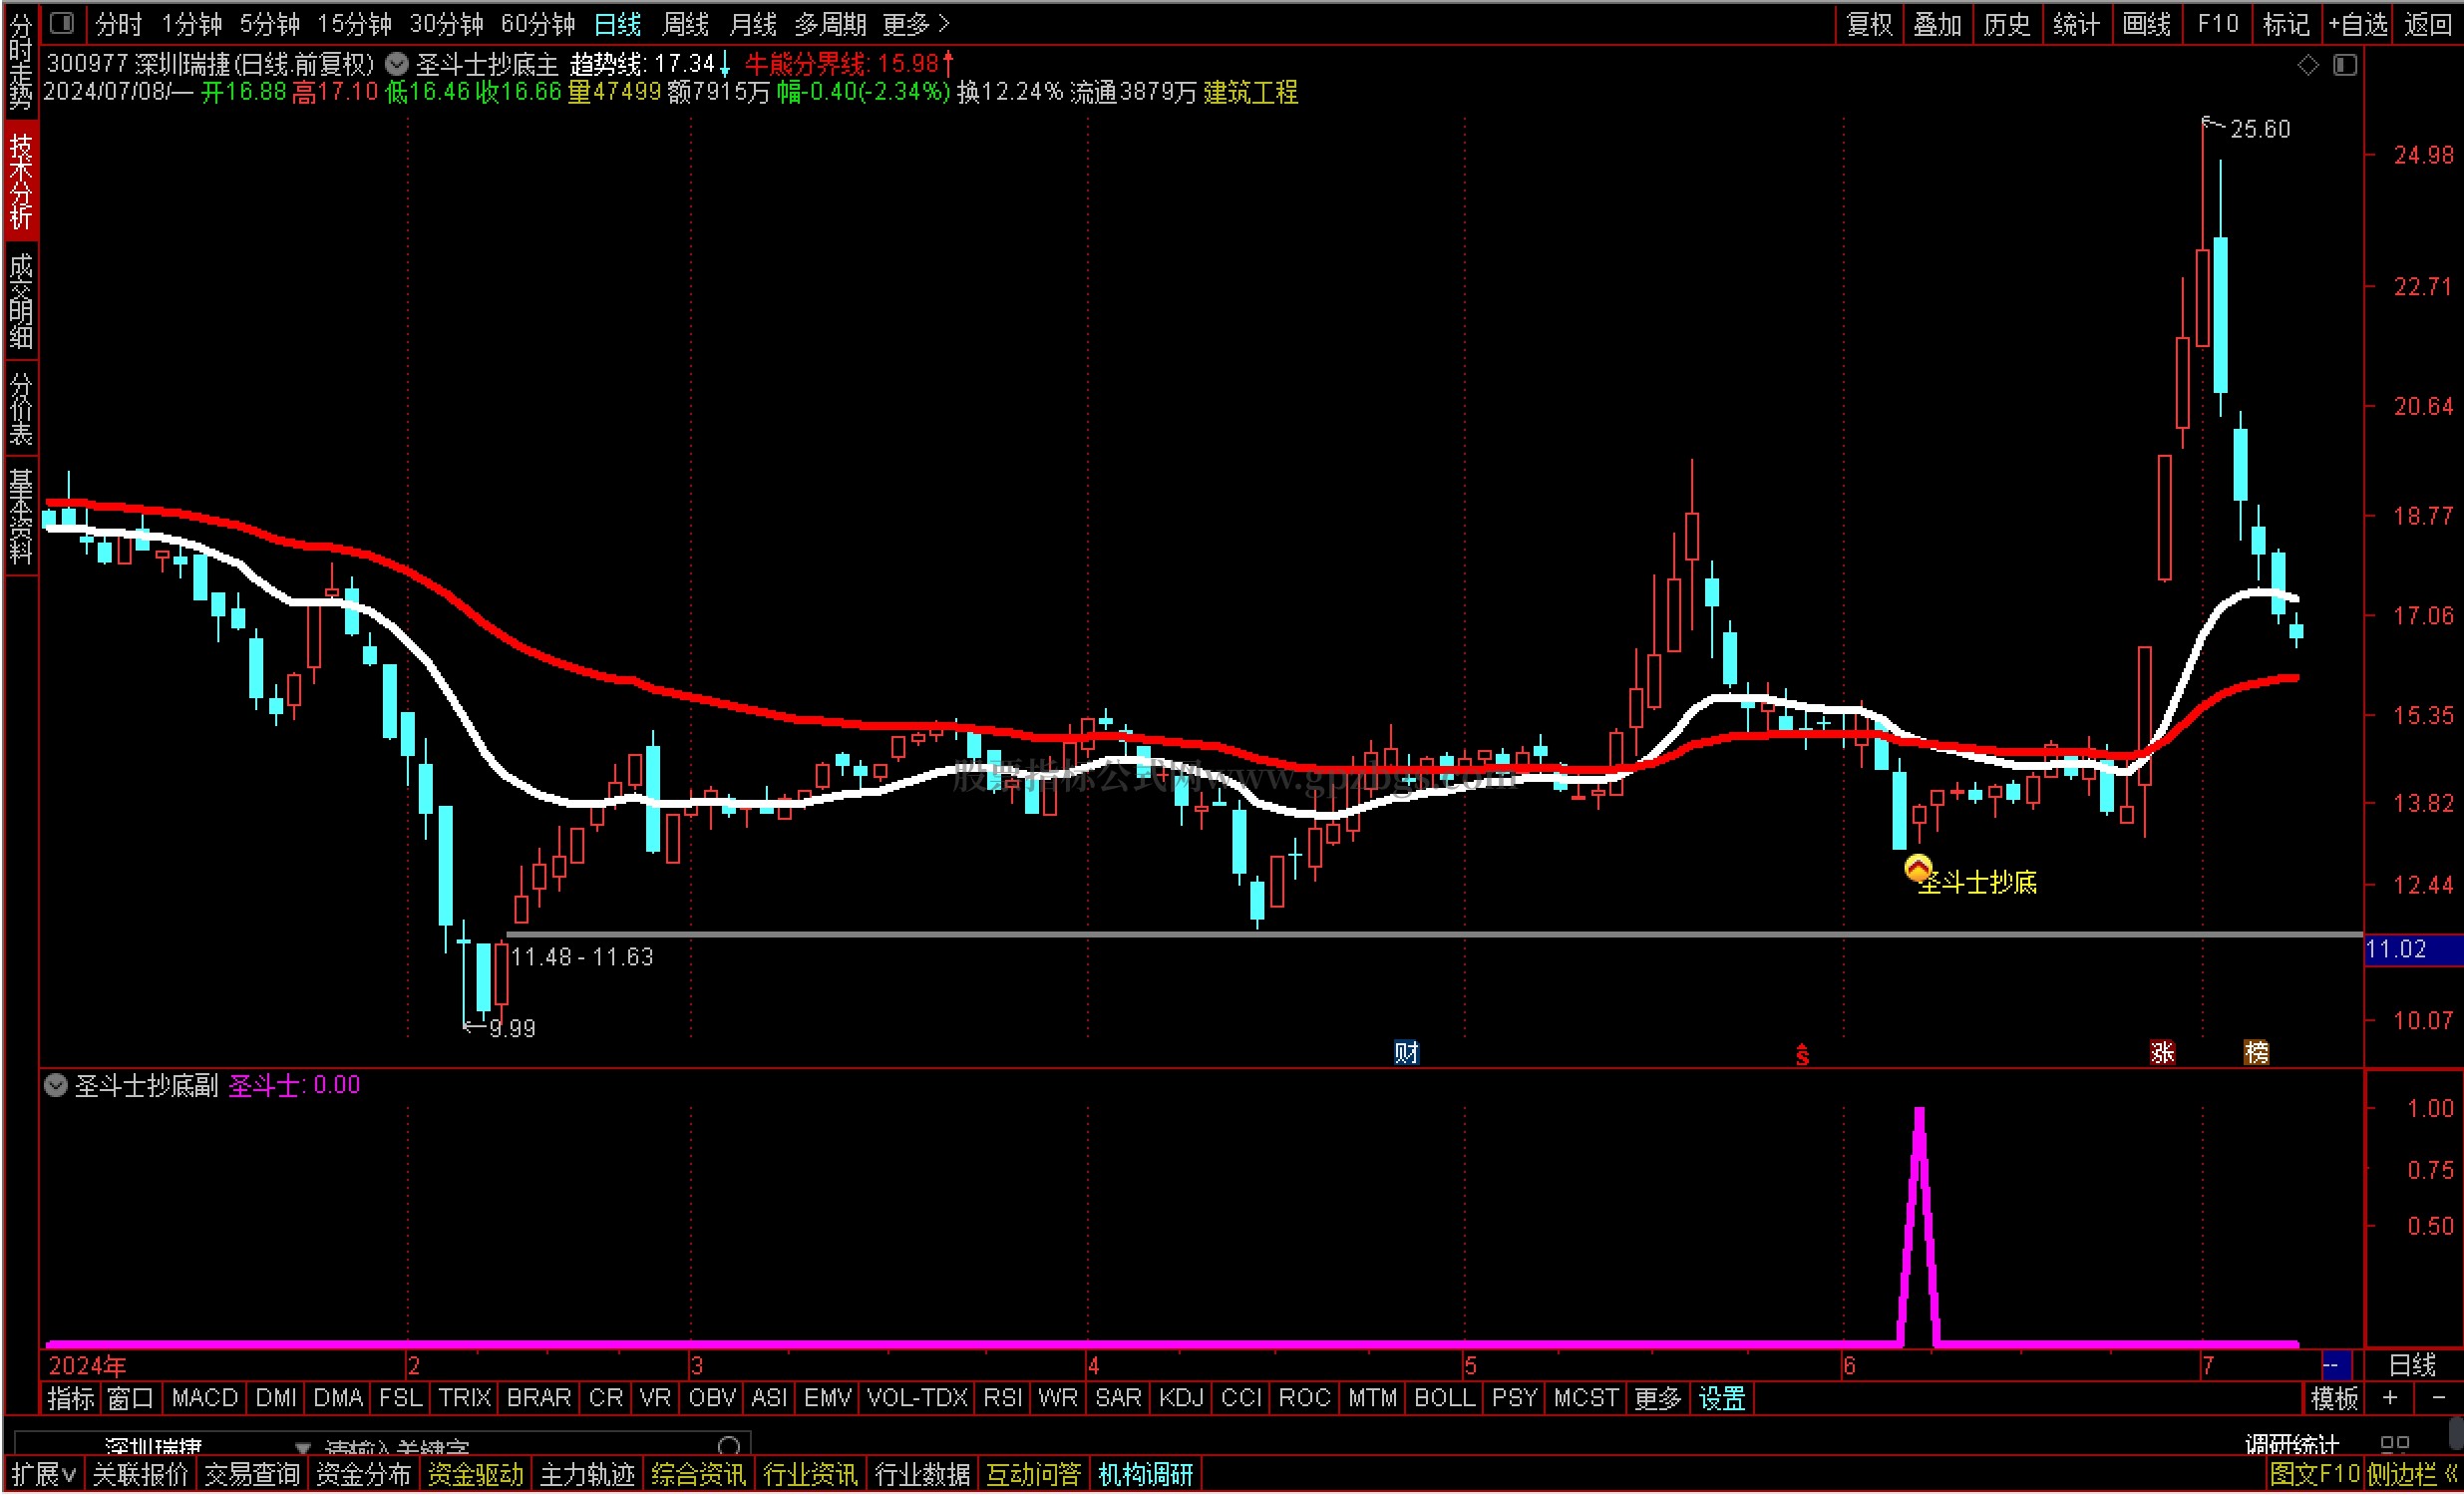The image size is (2464, 1495).
Task: Switch to 分时 chart period
Action: pos(118,23)
